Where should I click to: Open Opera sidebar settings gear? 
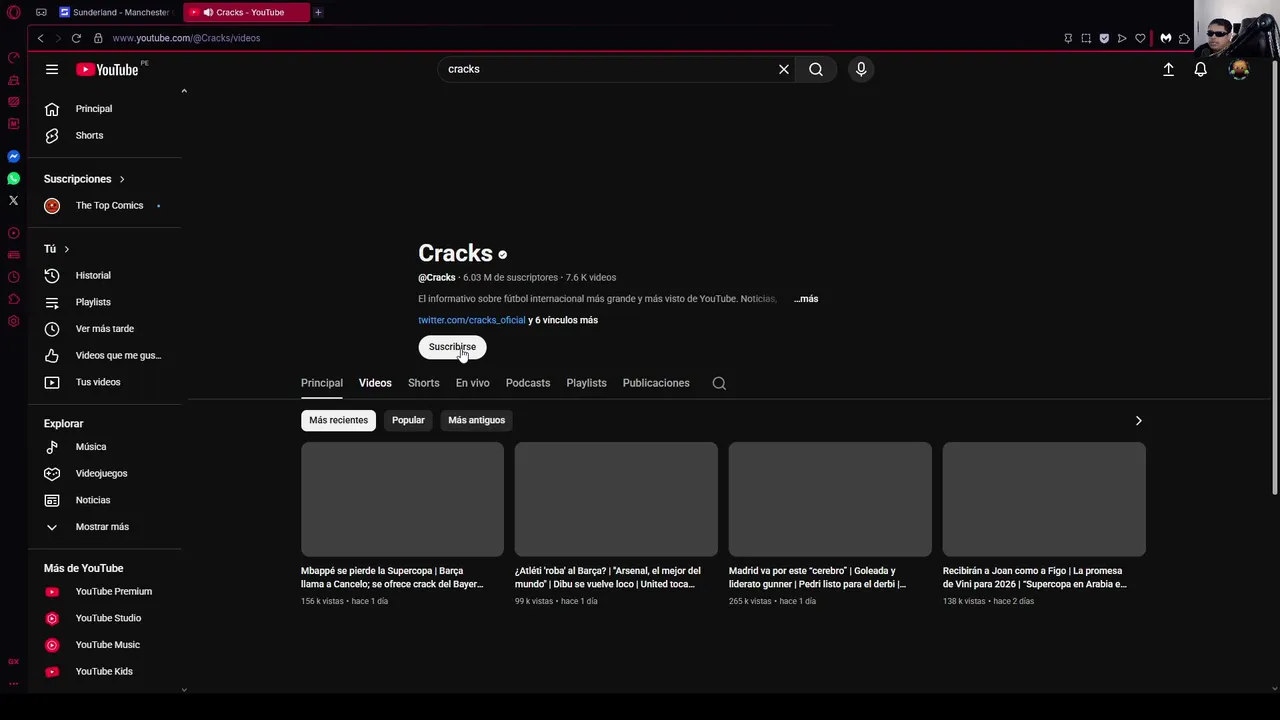[13, 321]
